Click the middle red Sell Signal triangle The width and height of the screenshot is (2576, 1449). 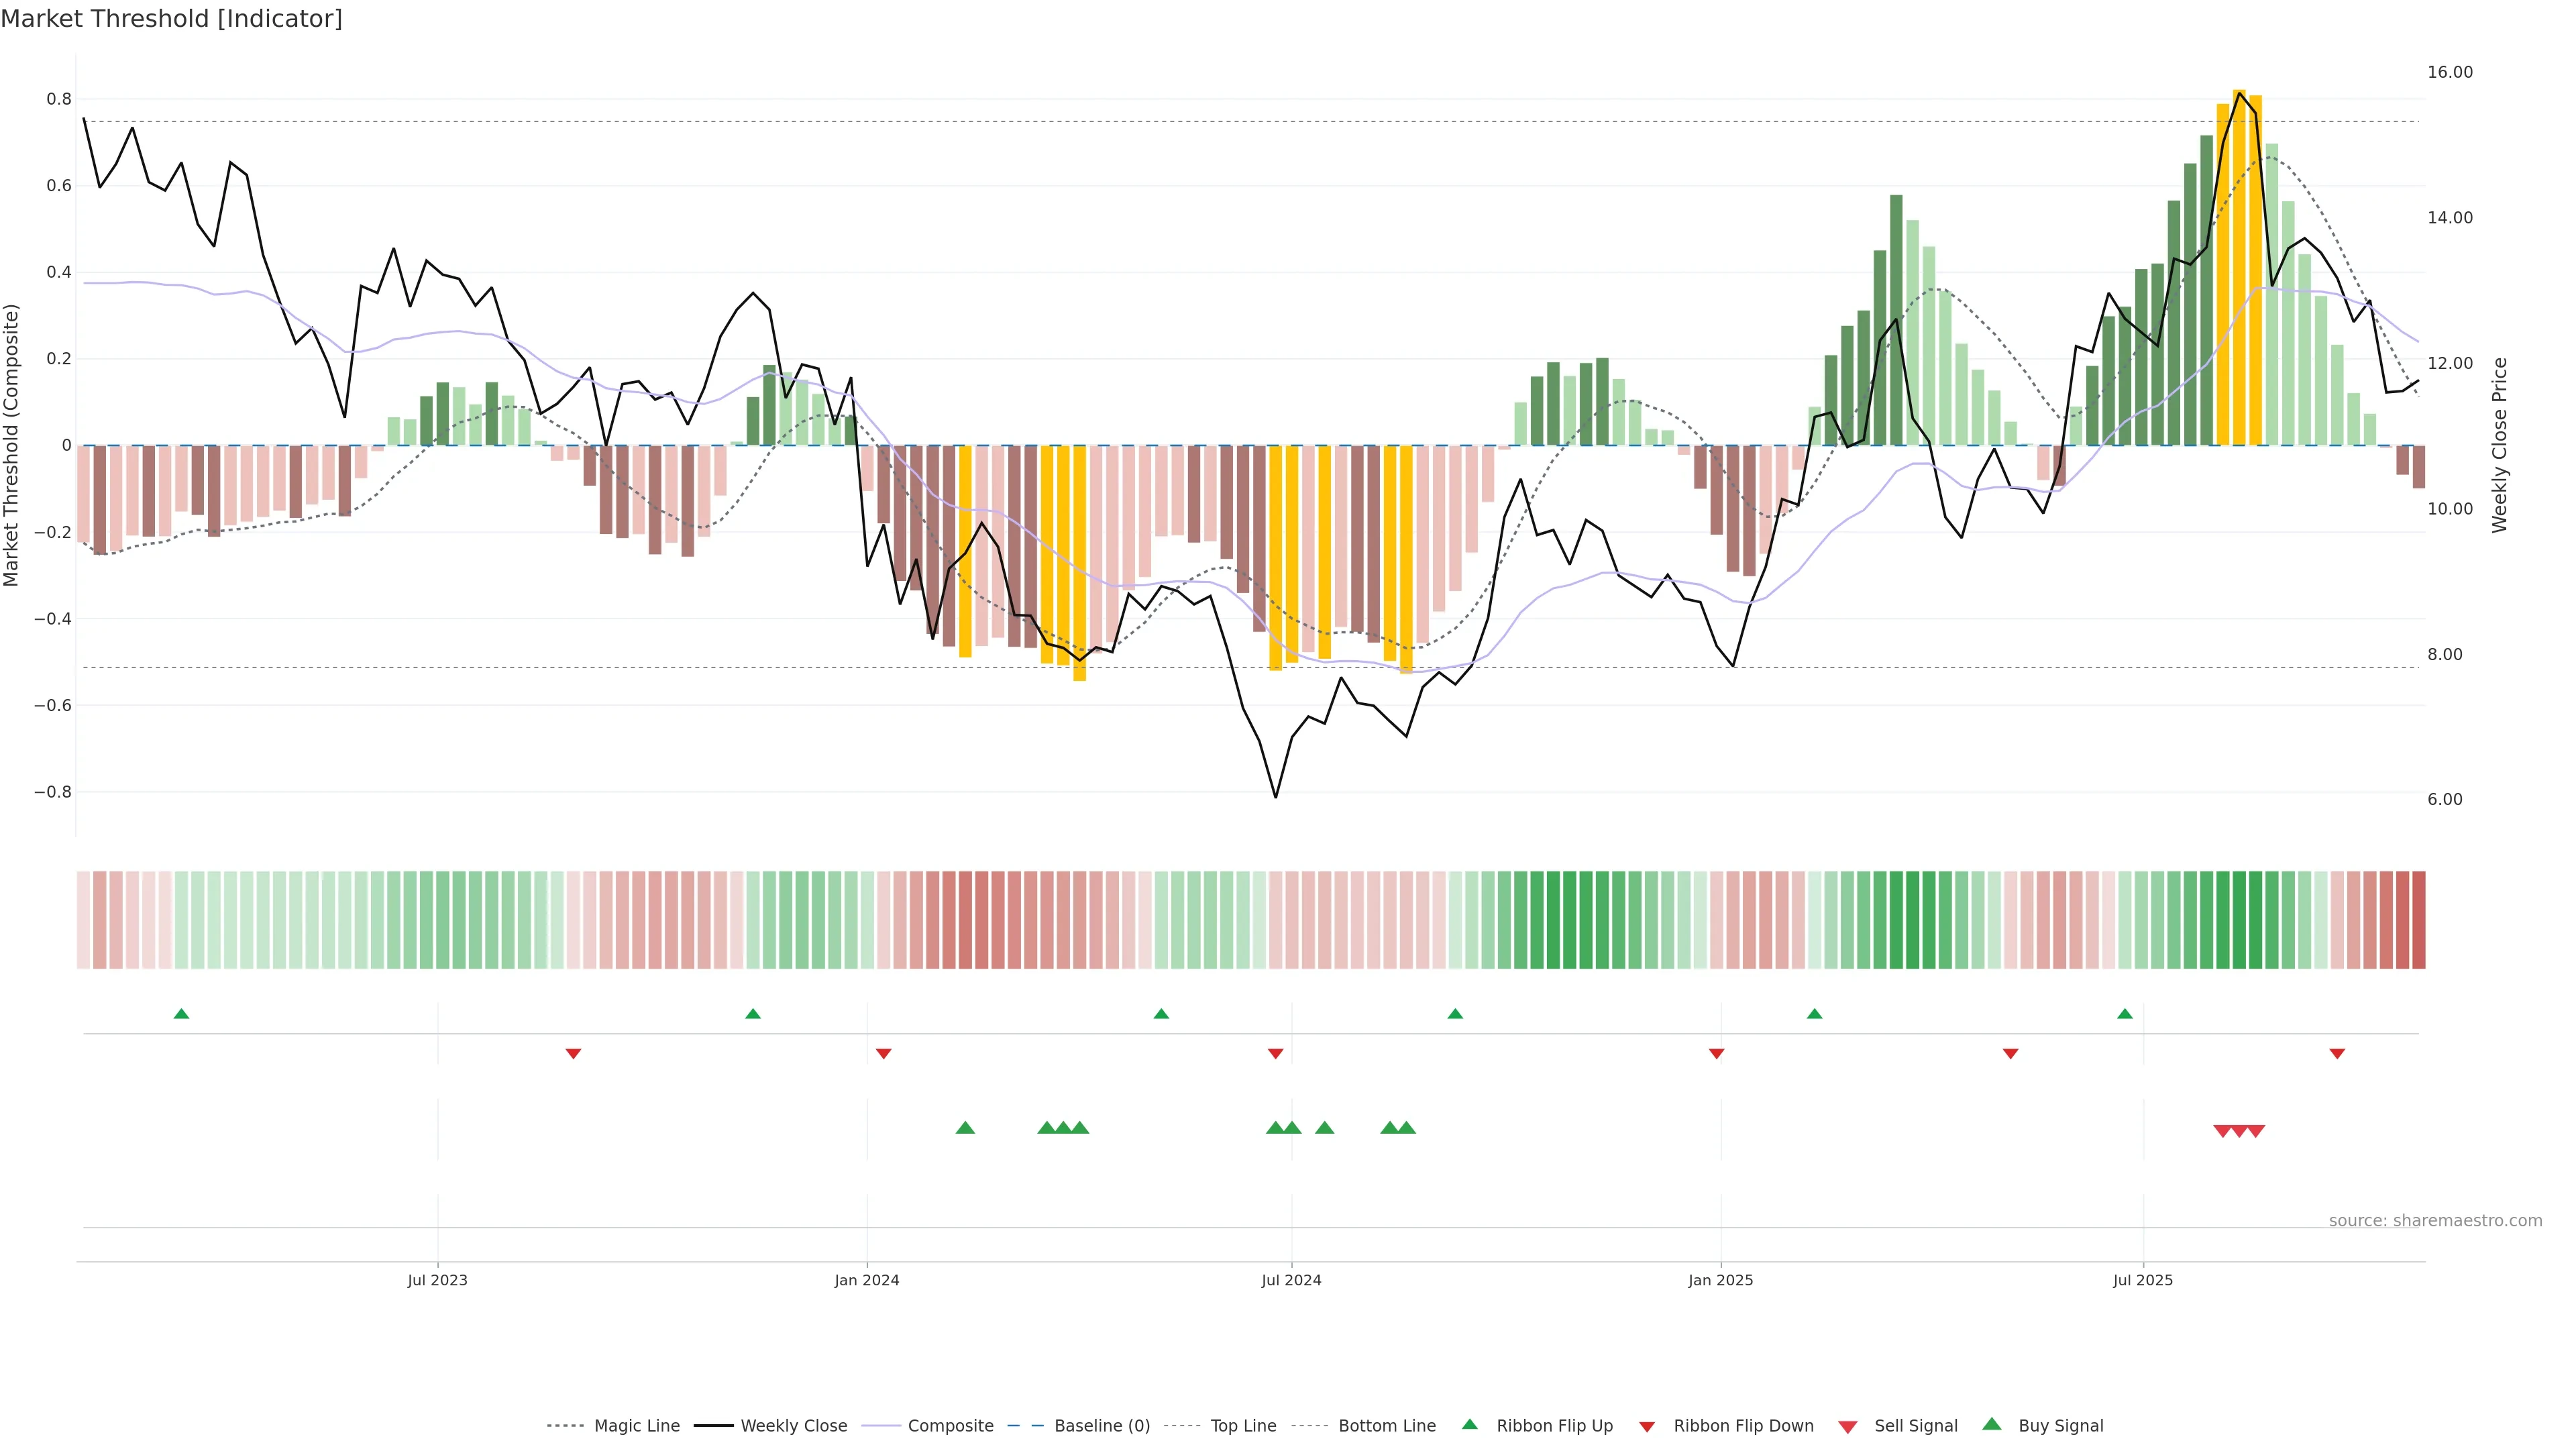click(x=2240, y=1131)
